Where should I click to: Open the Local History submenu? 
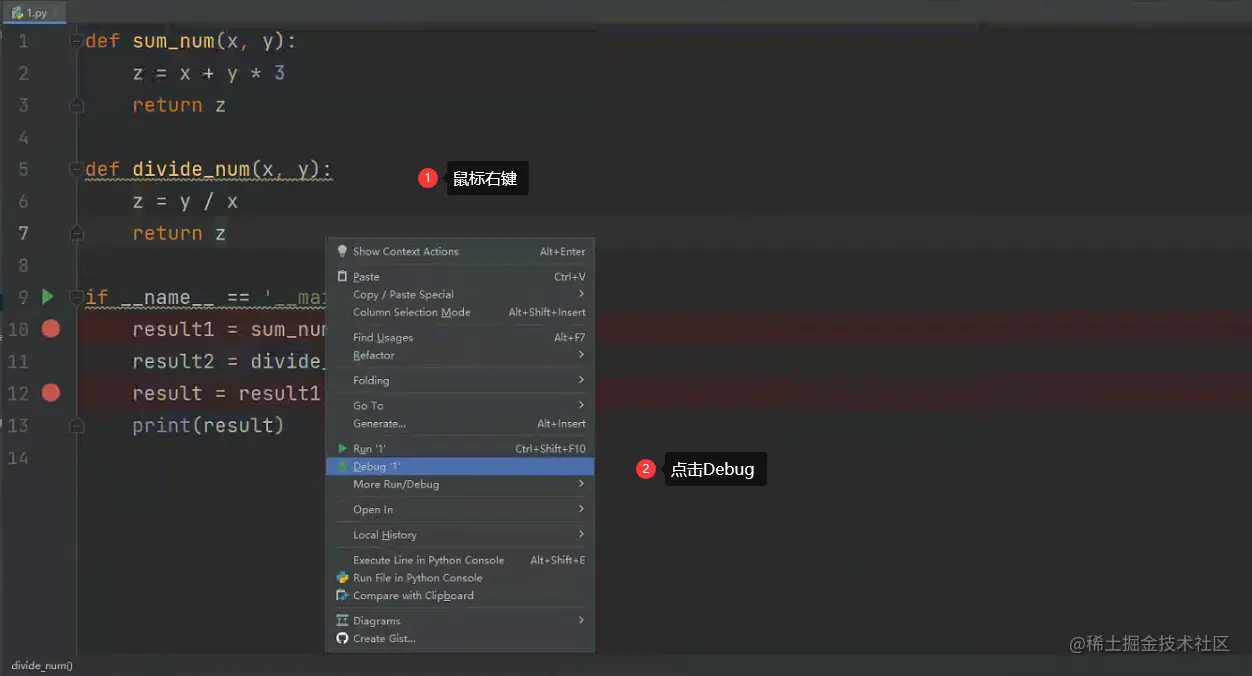pyautogui.click(x=460, y=534)
